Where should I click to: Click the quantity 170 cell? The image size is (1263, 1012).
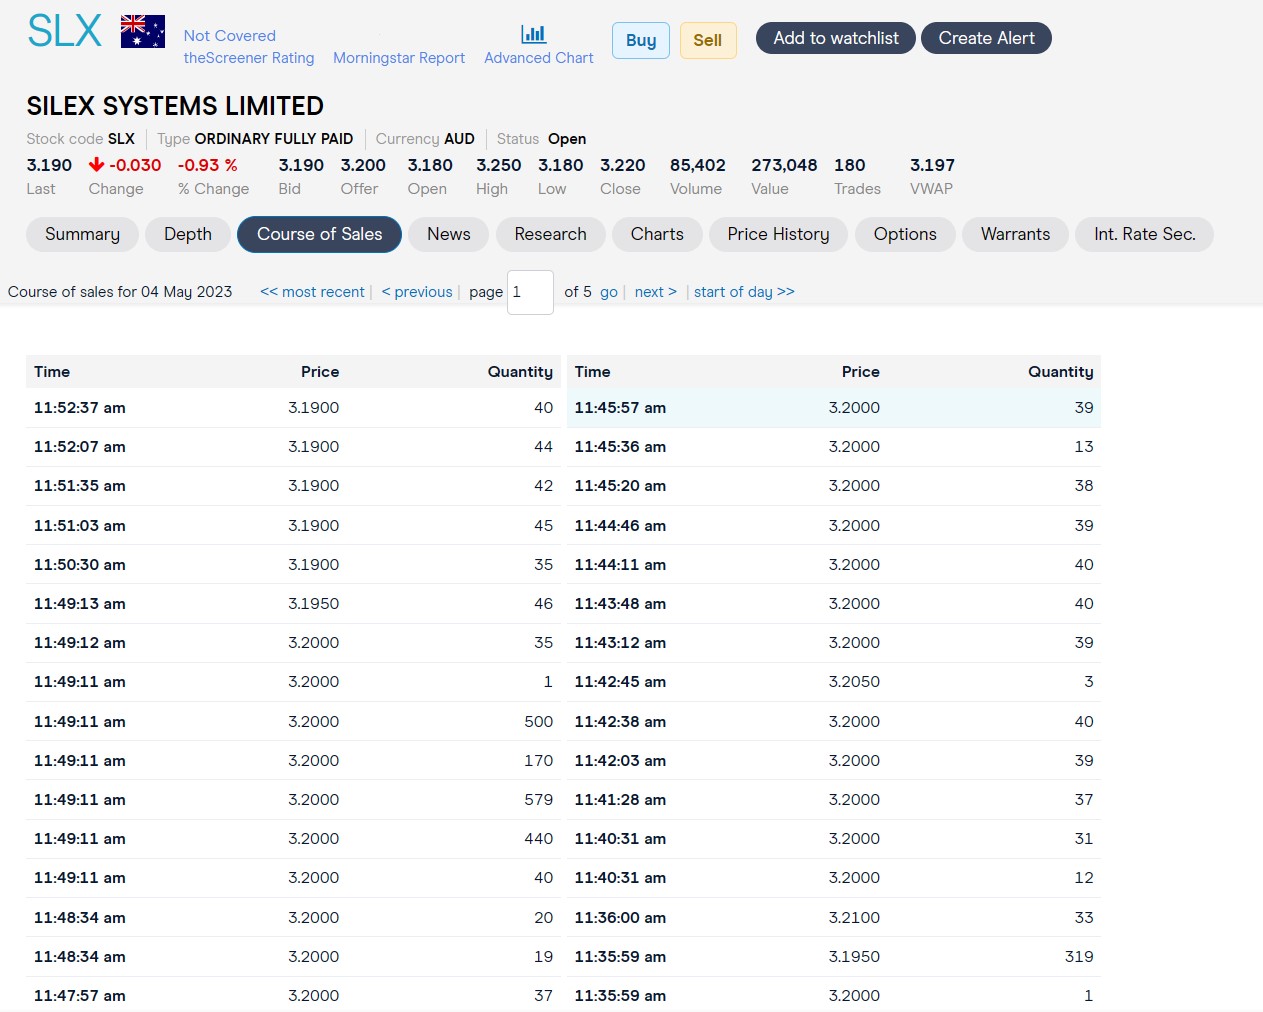coord(539,761)
